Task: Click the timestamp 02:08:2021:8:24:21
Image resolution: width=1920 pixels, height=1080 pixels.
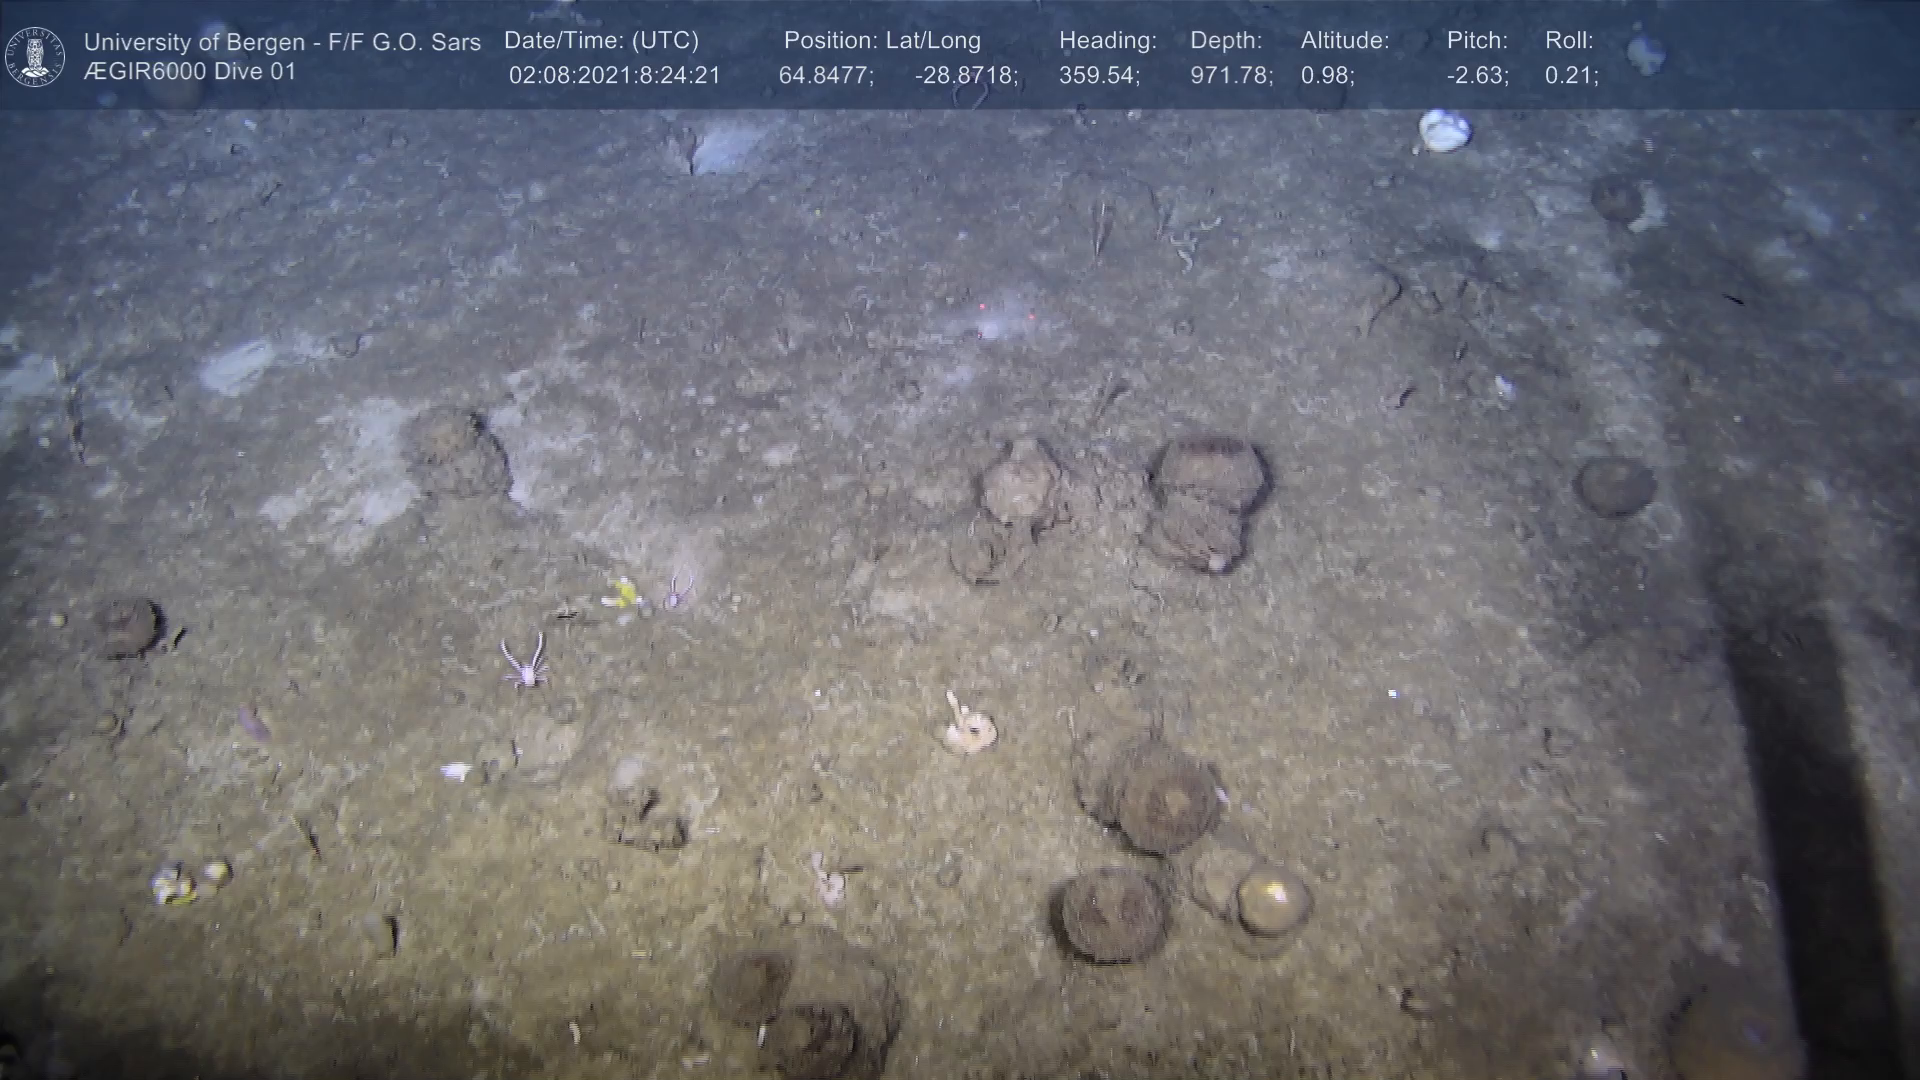Action: pyautogui.click(x=614, y=76)
